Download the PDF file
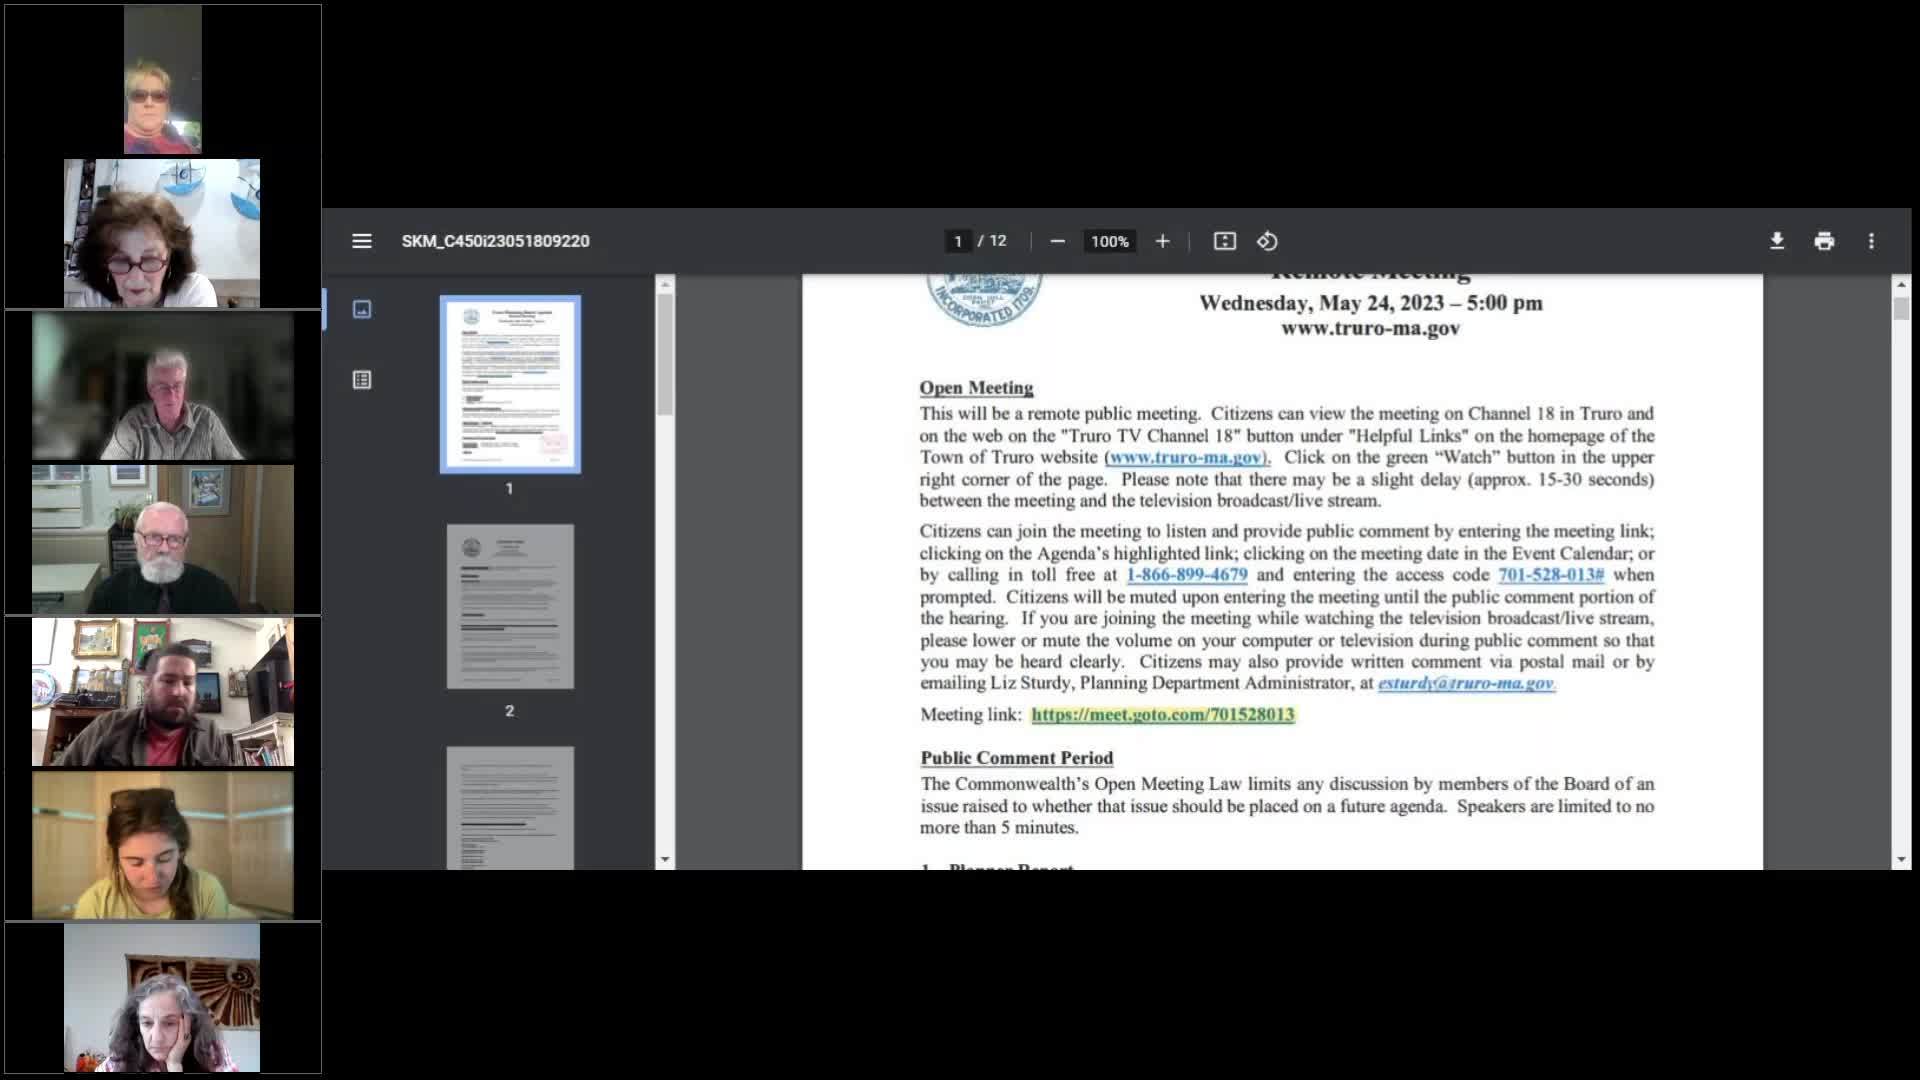This screenshot has height=1080, width=1920. (x=1777, y=241)
